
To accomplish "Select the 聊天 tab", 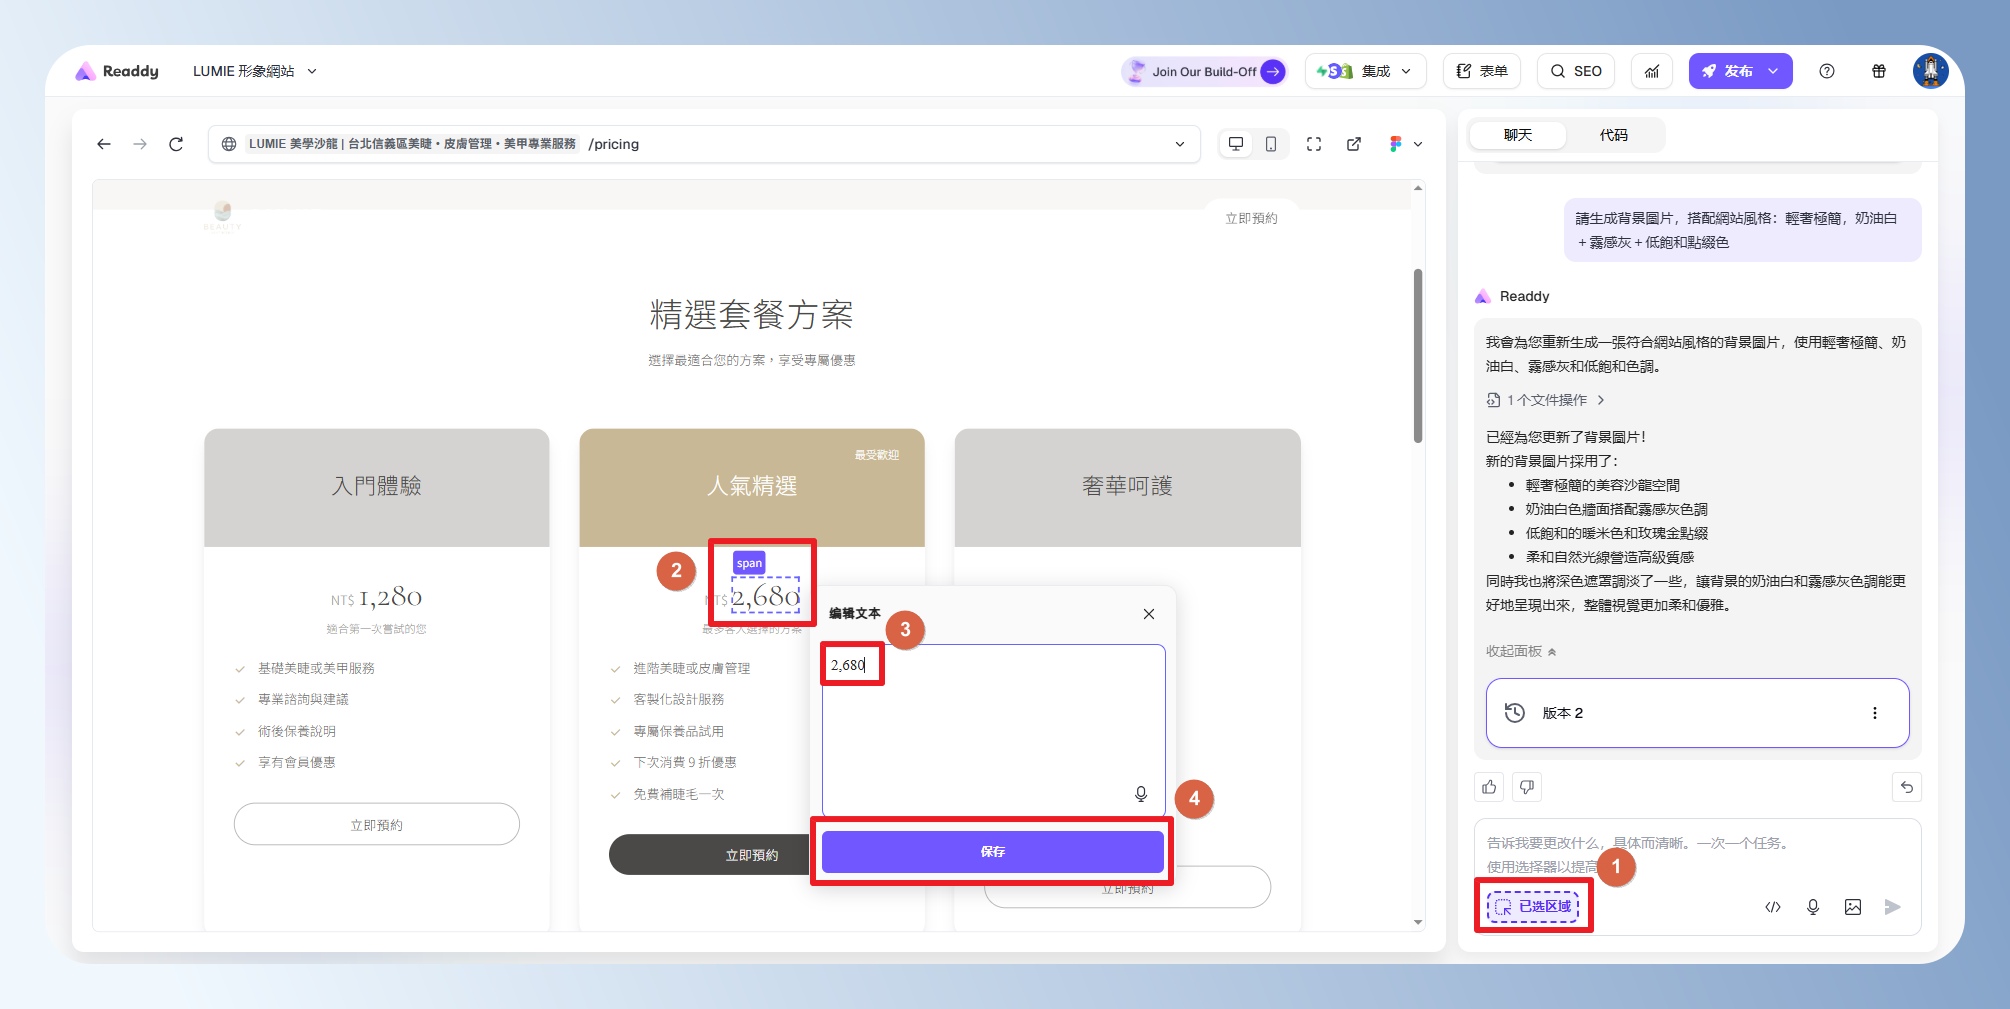I will (x=1517, y=135).
